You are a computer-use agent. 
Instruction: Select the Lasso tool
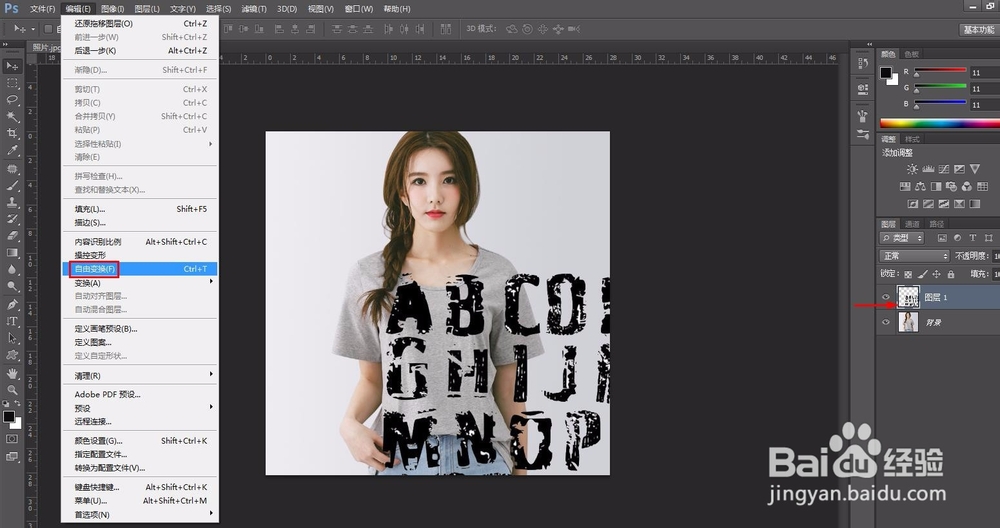13,100
